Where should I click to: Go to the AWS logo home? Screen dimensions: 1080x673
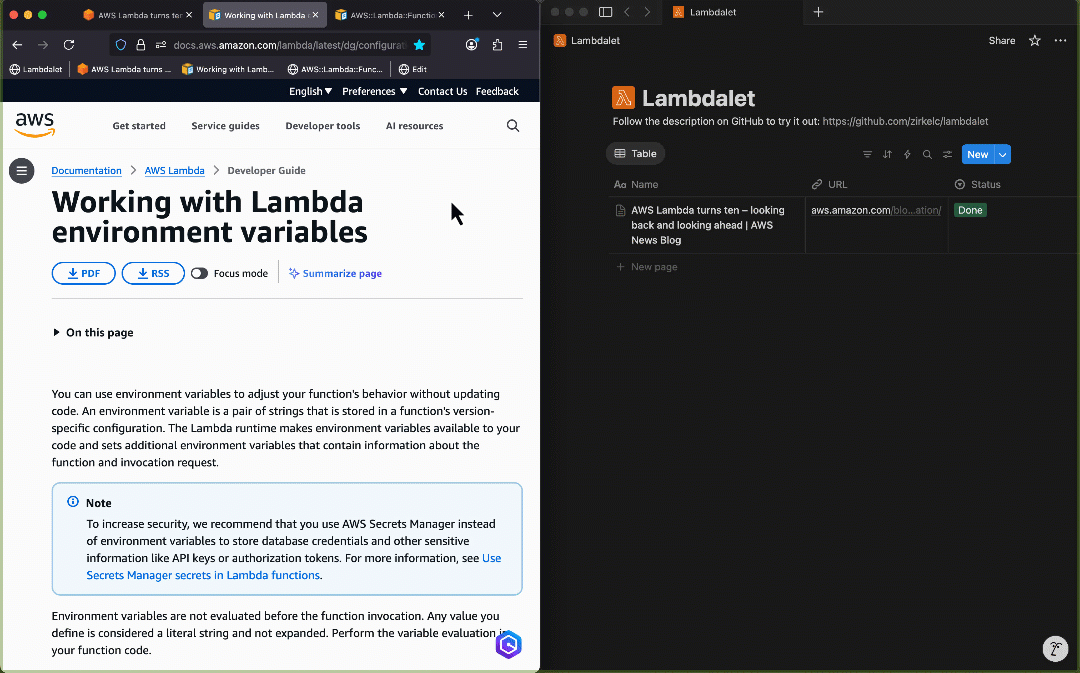click(34, 125)
